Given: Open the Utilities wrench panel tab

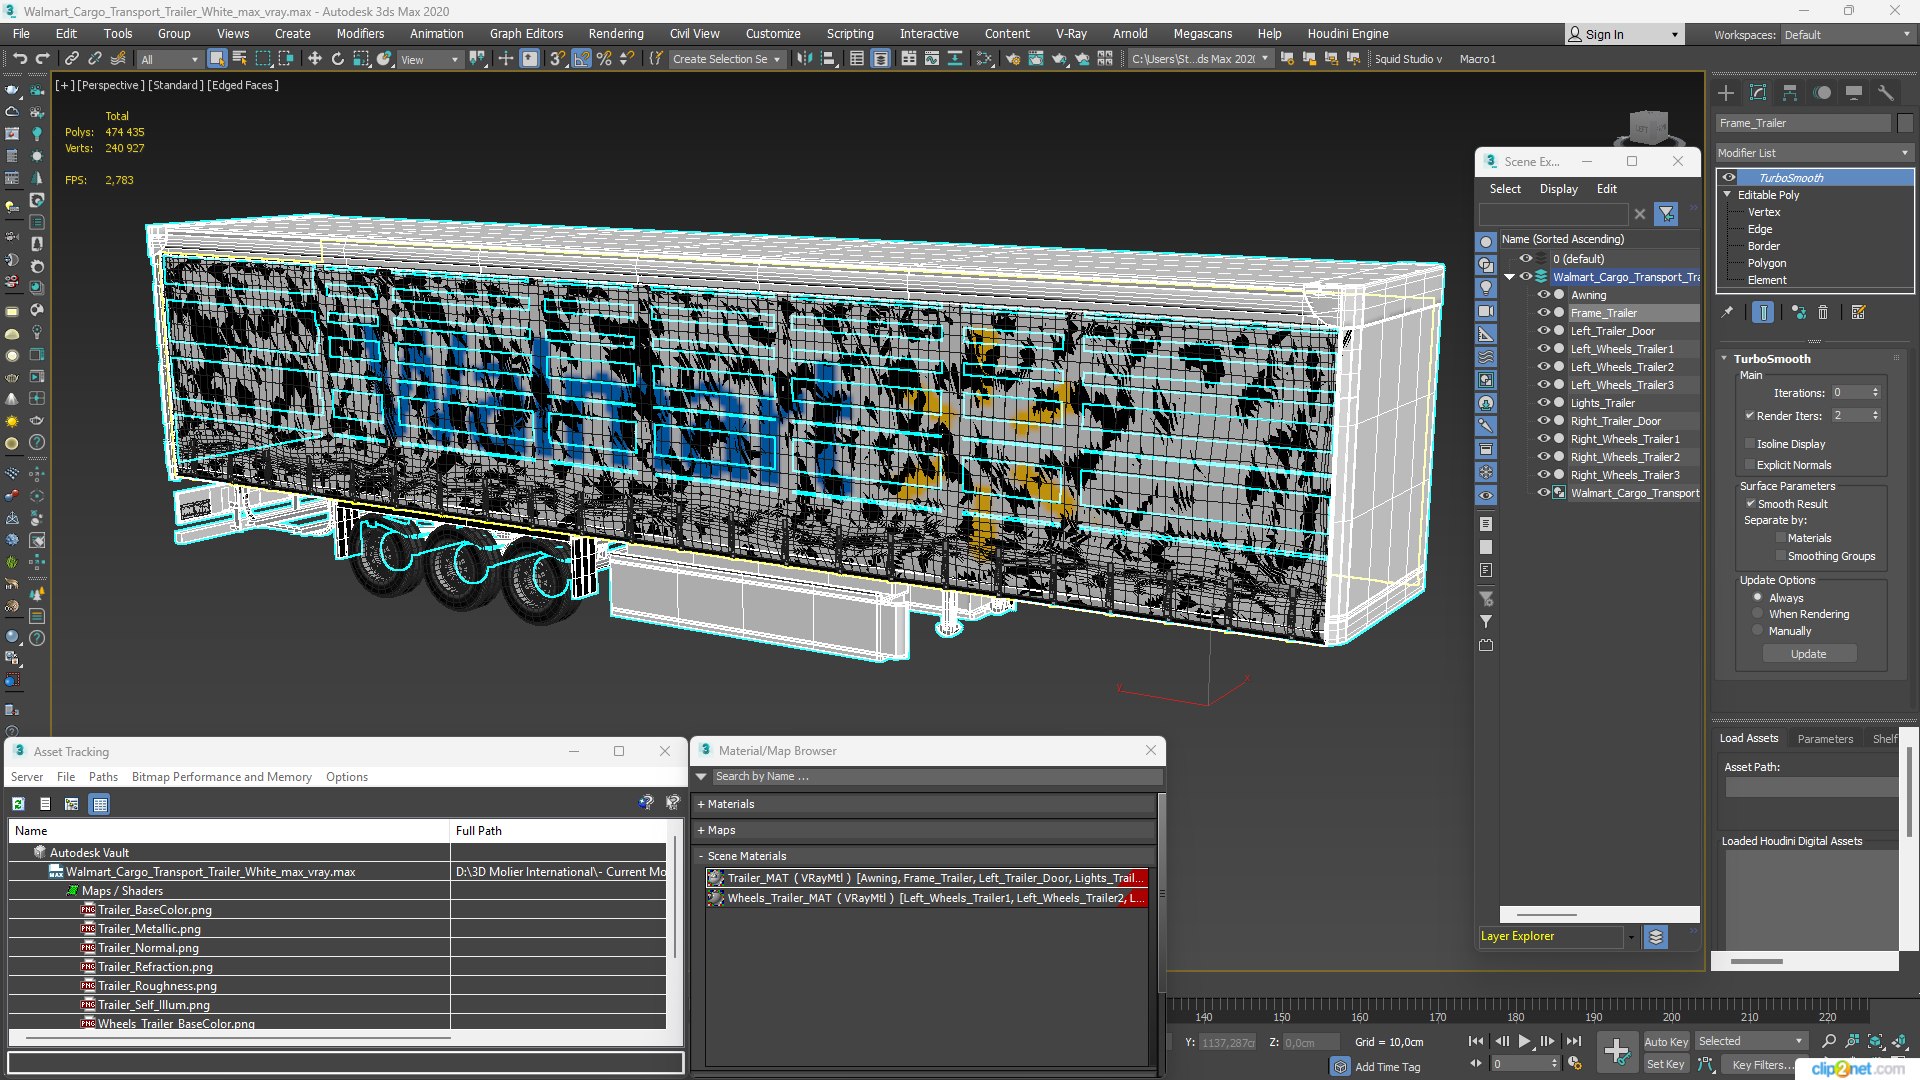Looking at the screenshot, I should [1886, 93].
